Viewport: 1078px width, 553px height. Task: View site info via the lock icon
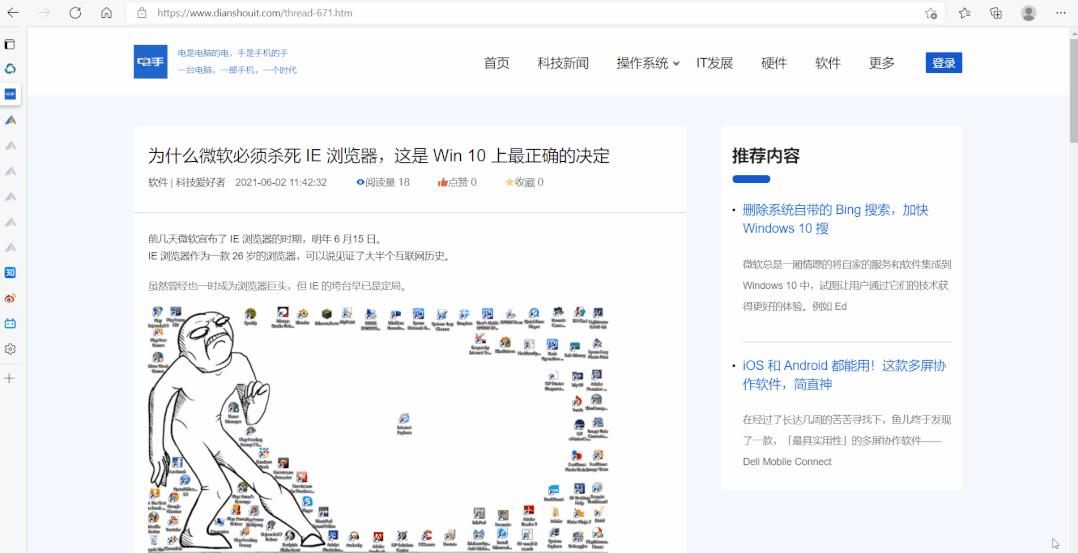pos(142,13)
